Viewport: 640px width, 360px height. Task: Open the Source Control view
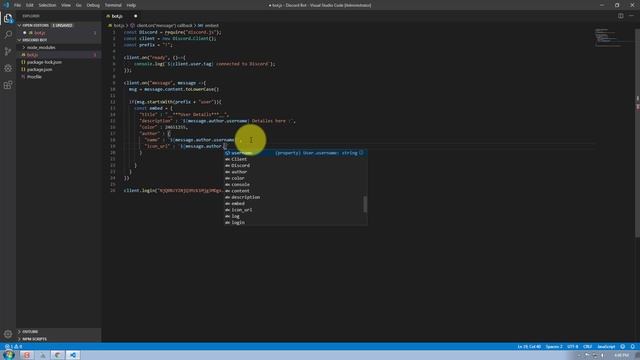coord(8,51)
